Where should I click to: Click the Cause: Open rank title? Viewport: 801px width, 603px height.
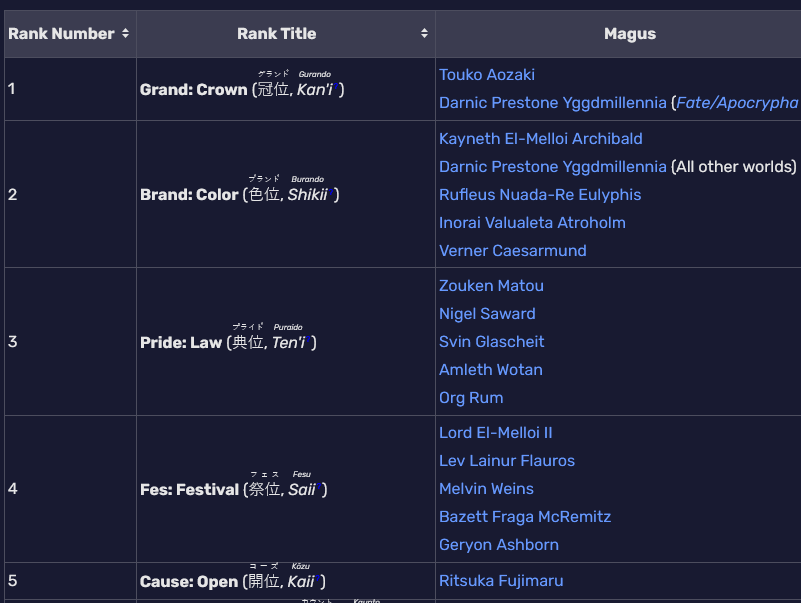(x=189, y=582)
